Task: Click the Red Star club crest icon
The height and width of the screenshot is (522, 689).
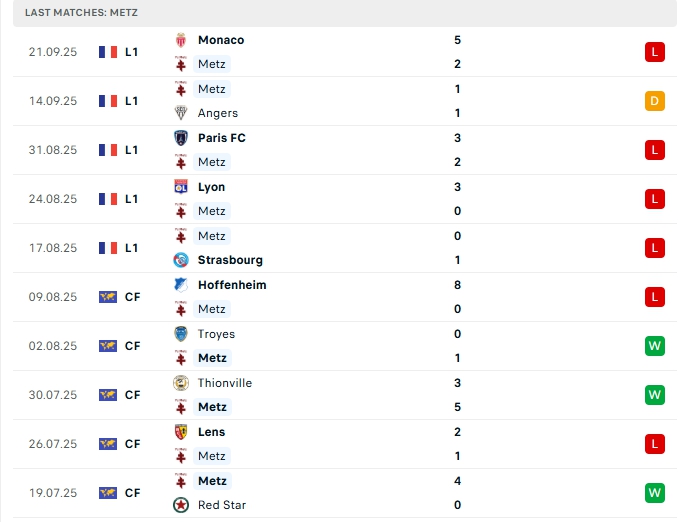Action: click(x=181, y=505)
